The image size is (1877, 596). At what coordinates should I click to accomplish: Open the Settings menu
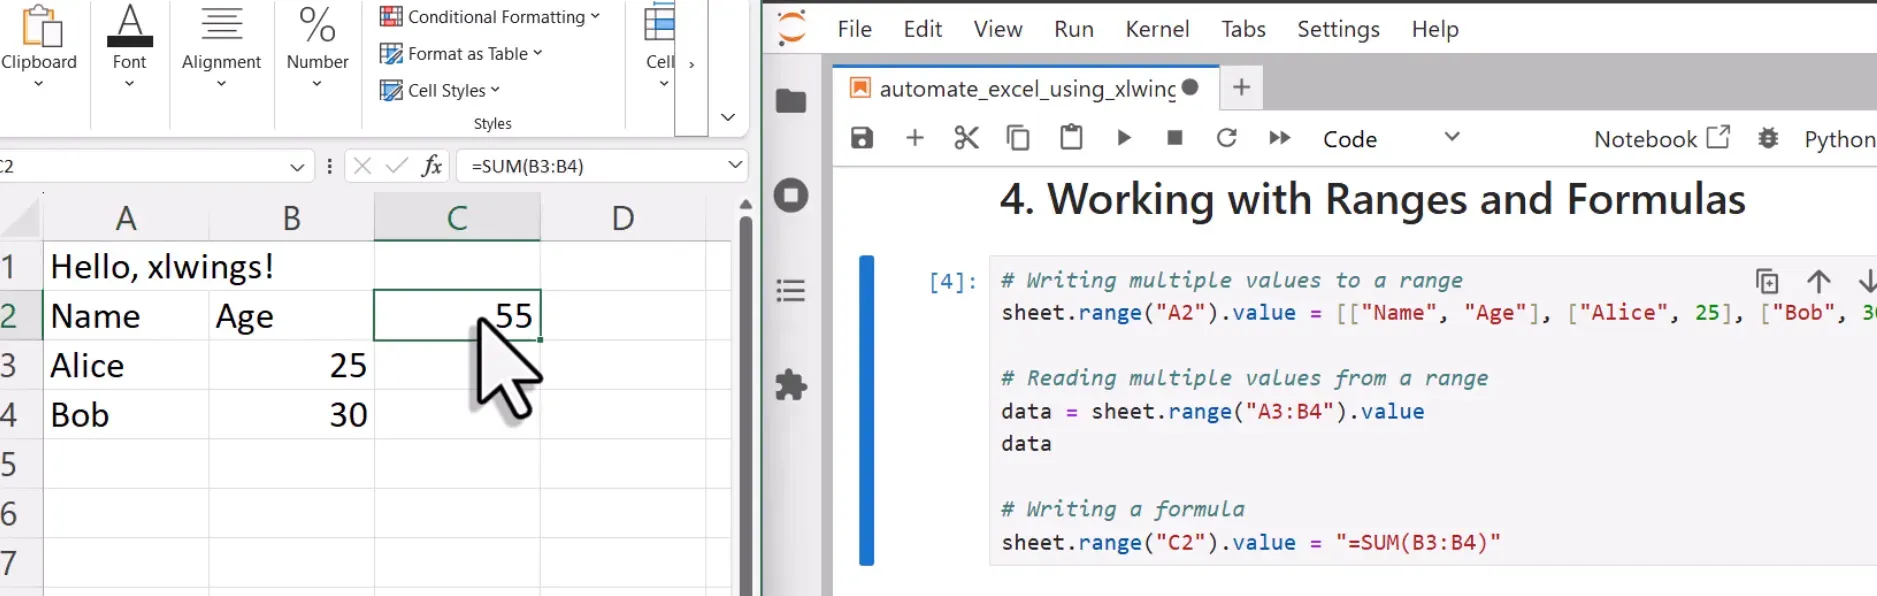[x=1338, y=29]
